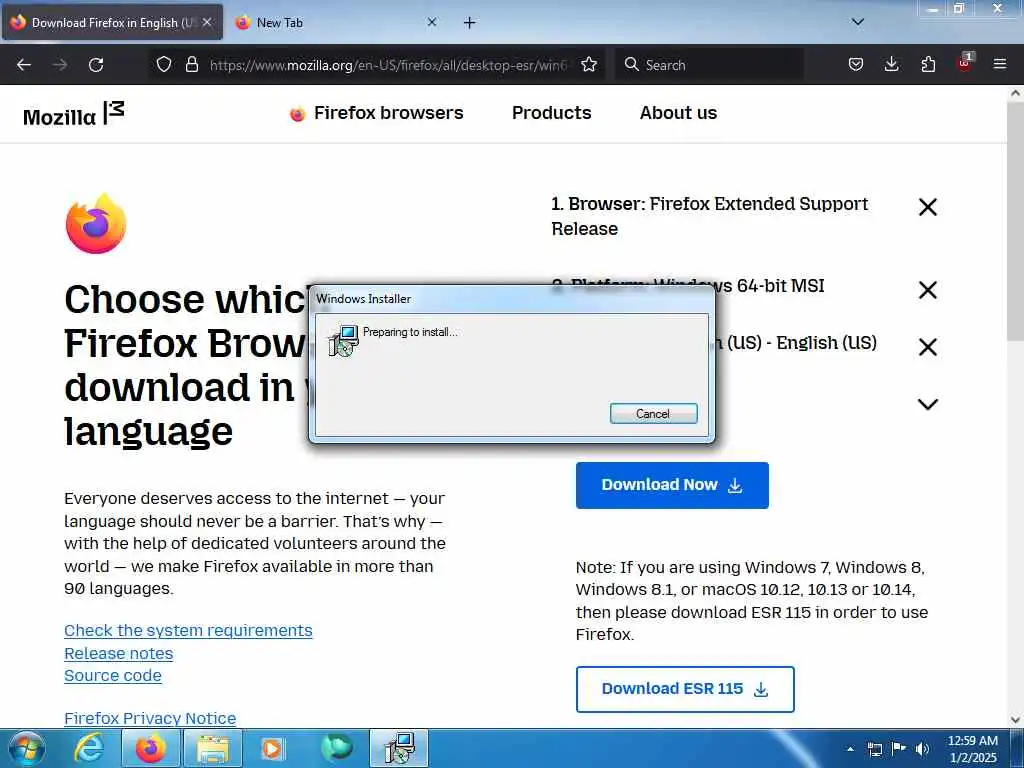Go back to the previous page
The width and height of the screenshot is (1024, 768).
[x=24, y=65]
